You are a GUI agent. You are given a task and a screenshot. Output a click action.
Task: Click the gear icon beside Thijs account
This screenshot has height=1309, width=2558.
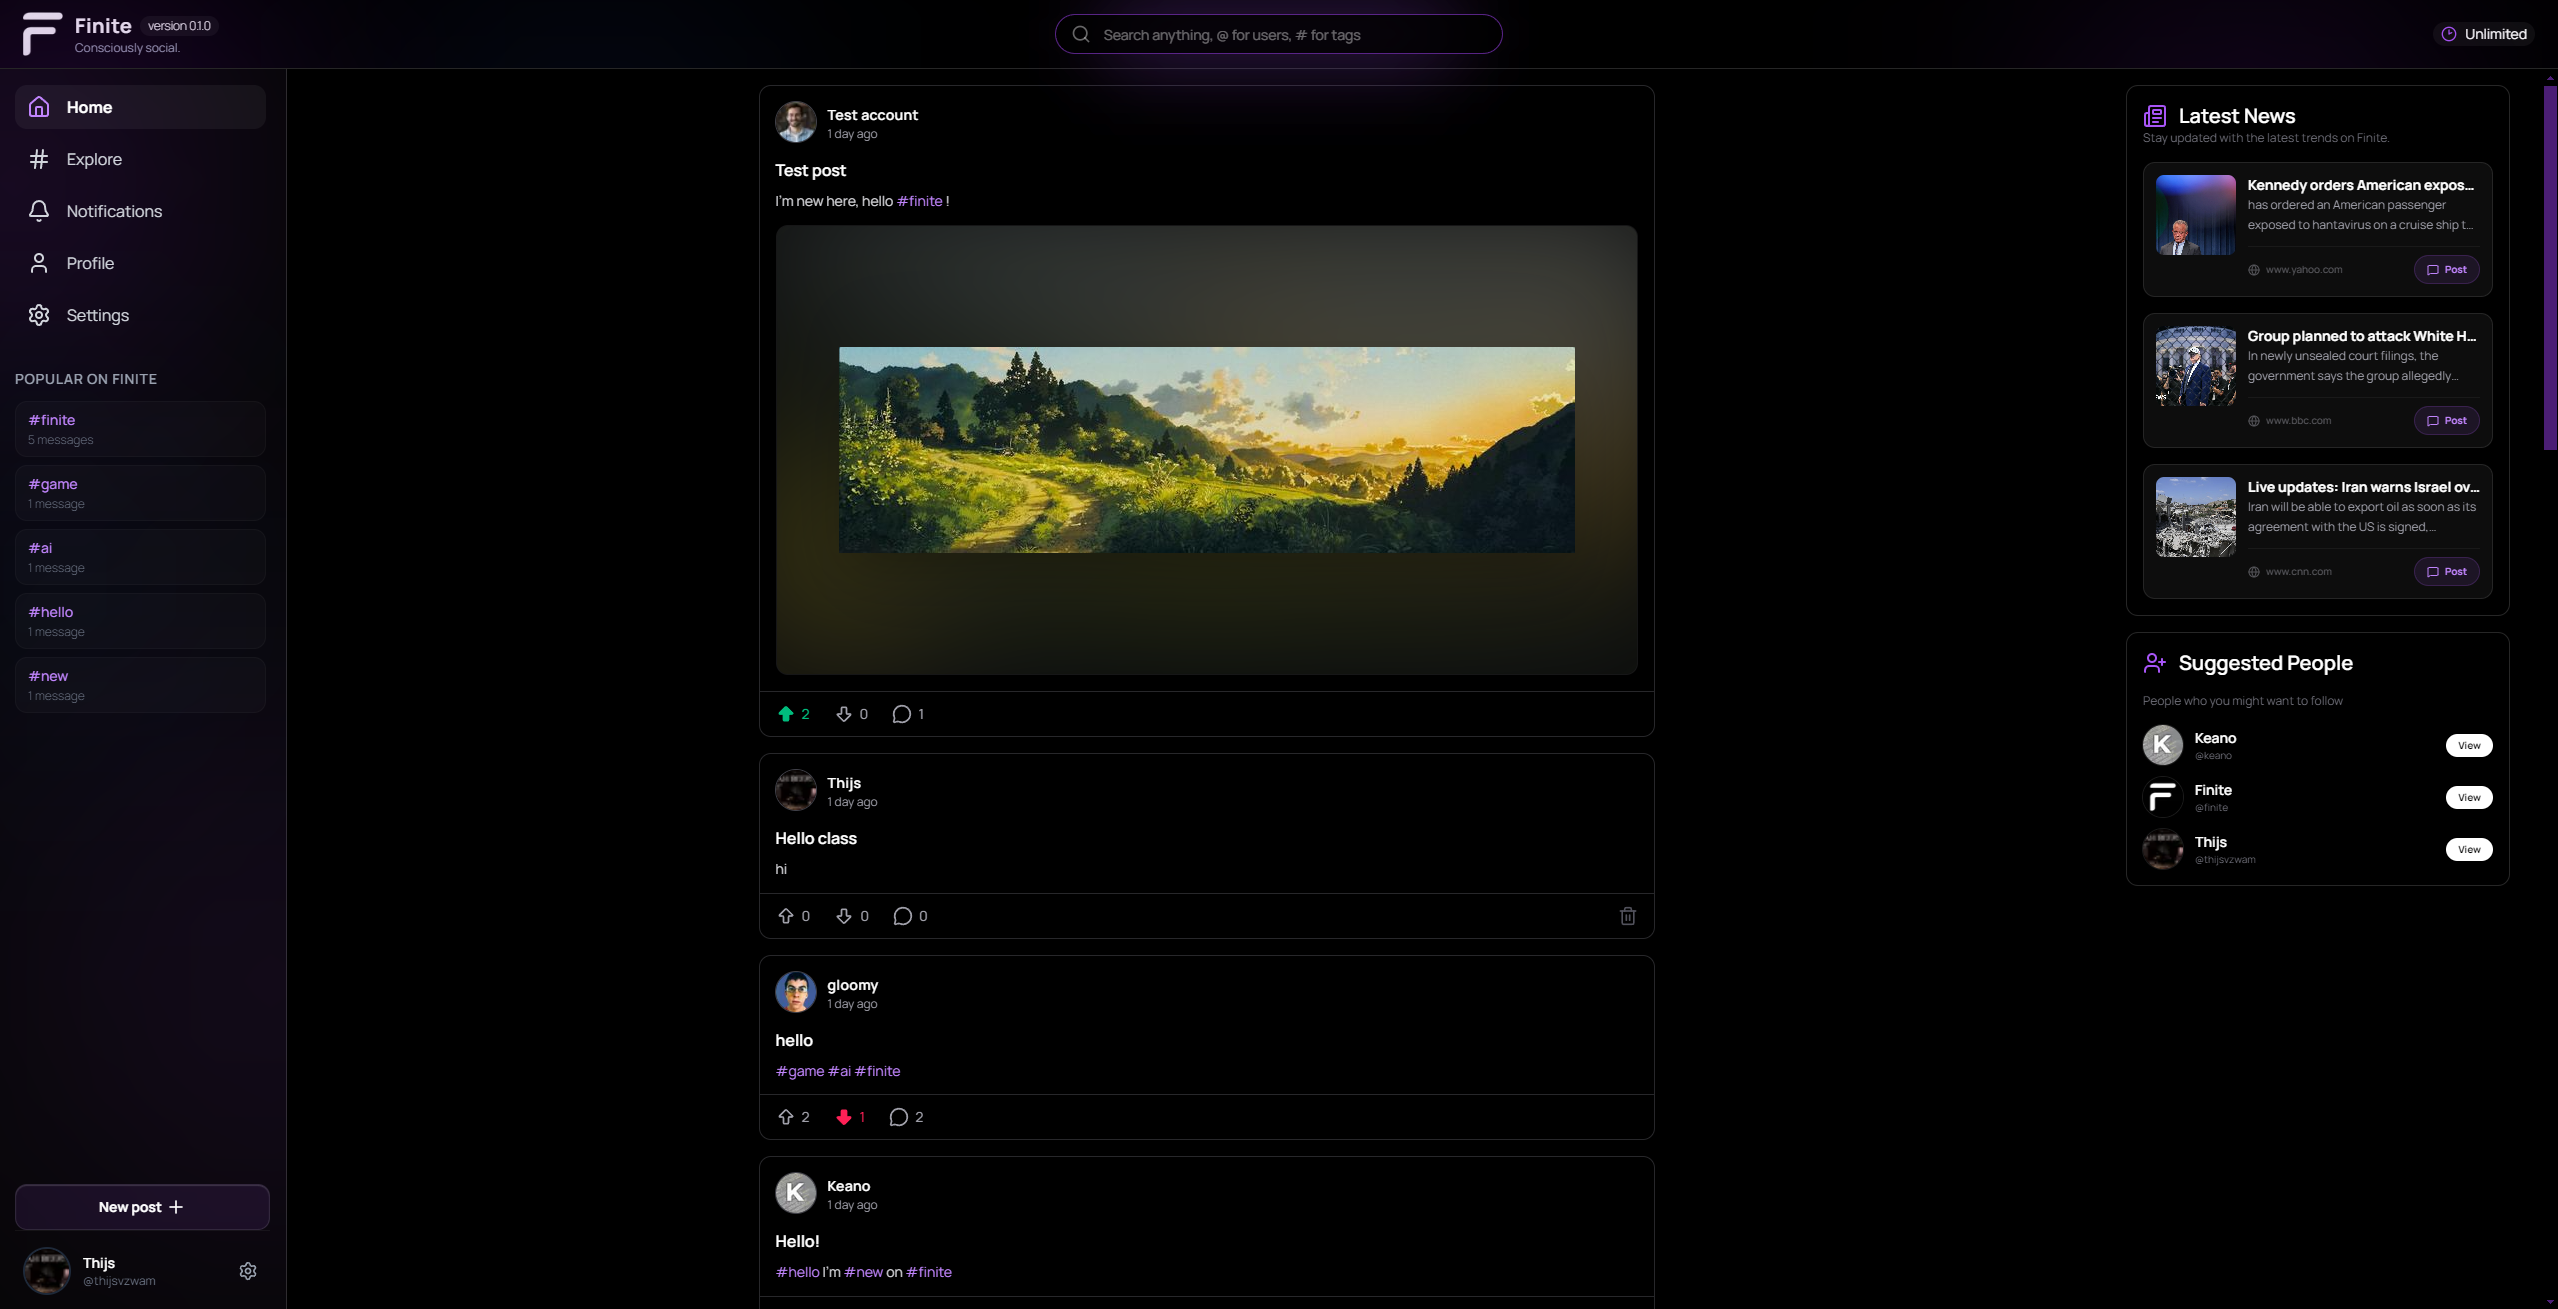[248, 1271]
